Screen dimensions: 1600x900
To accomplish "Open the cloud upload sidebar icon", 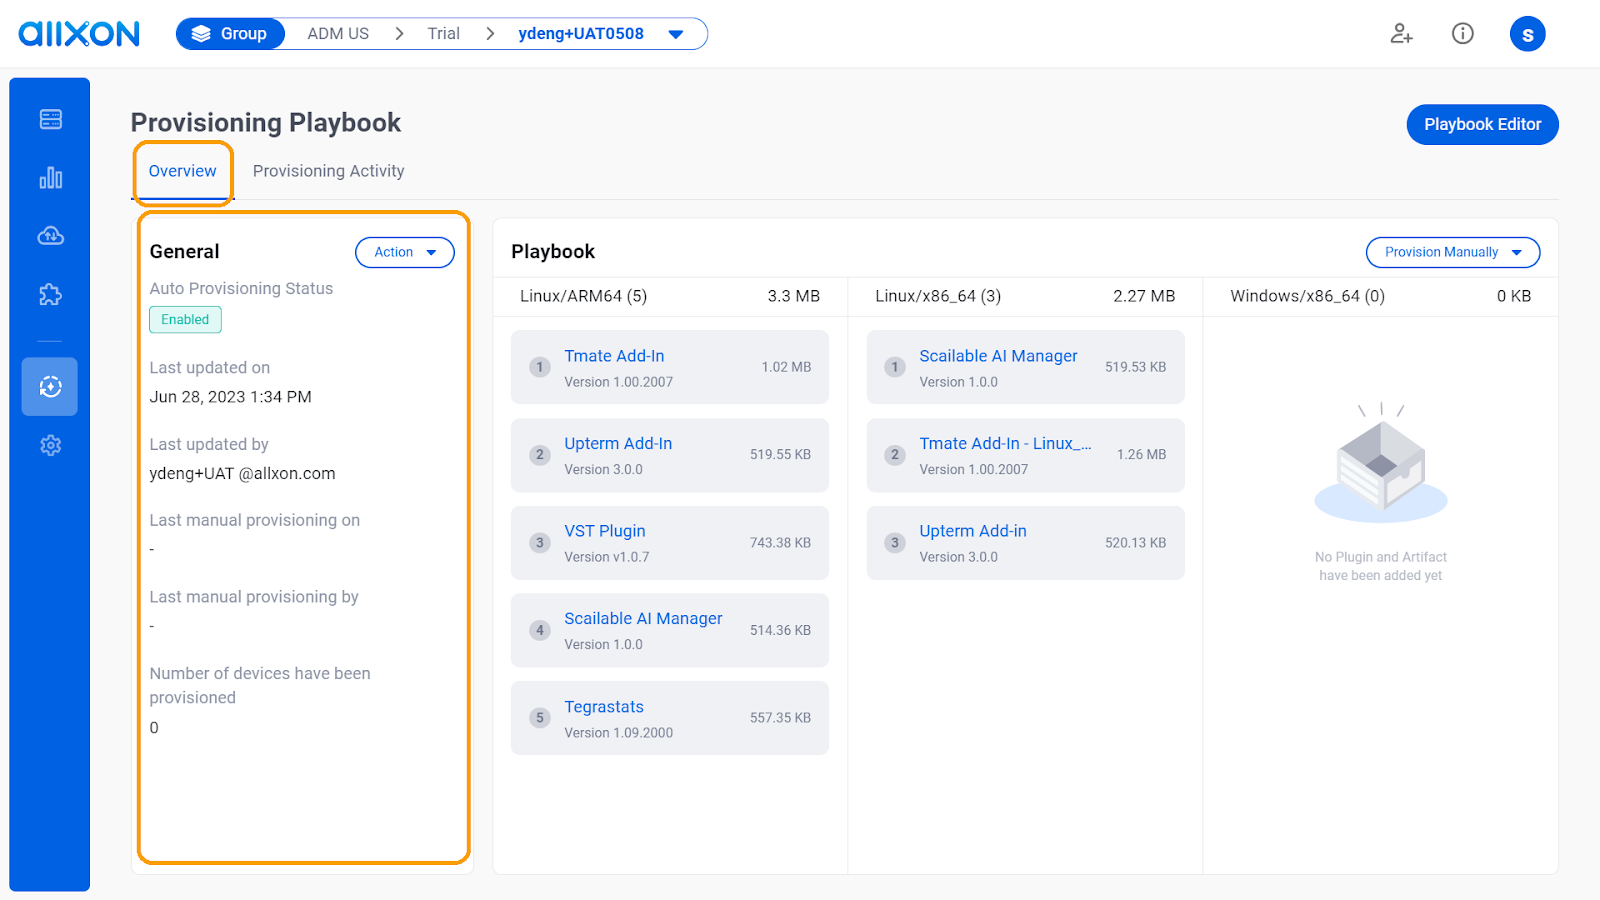I will tap(50, 236).
